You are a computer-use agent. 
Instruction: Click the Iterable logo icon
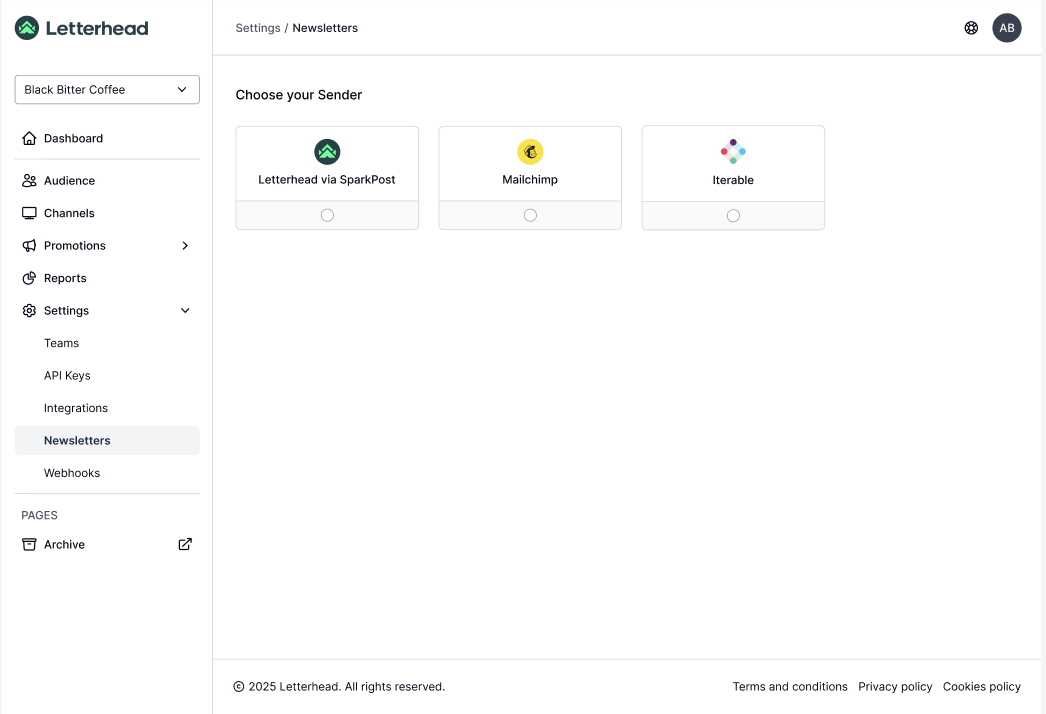coord(733,152)
